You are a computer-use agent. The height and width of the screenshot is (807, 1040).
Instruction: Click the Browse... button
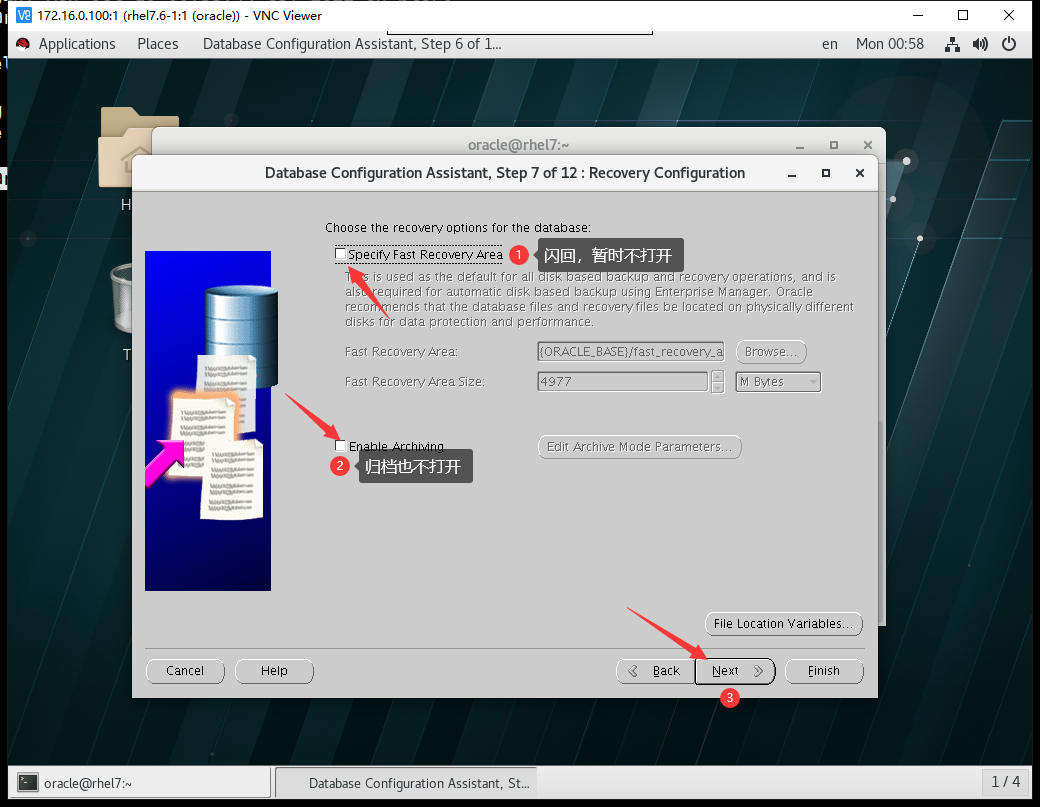pos(771,351)
